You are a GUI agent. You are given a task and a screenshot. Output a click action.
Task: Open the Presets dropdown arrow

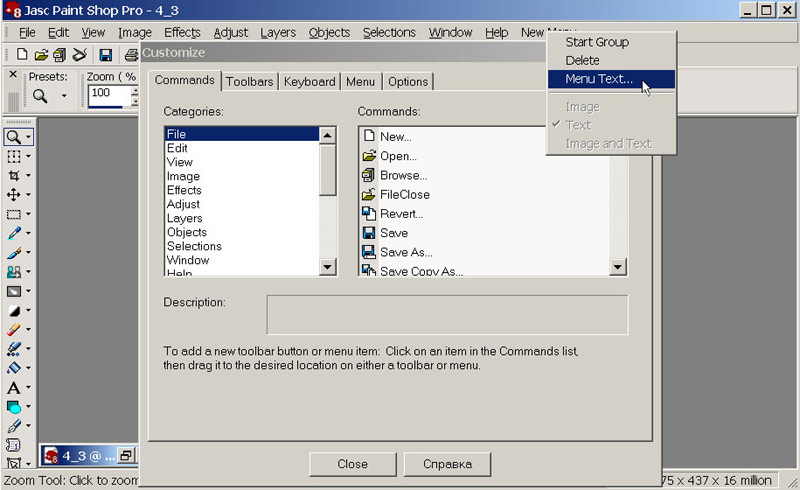[x=64, y=97]
